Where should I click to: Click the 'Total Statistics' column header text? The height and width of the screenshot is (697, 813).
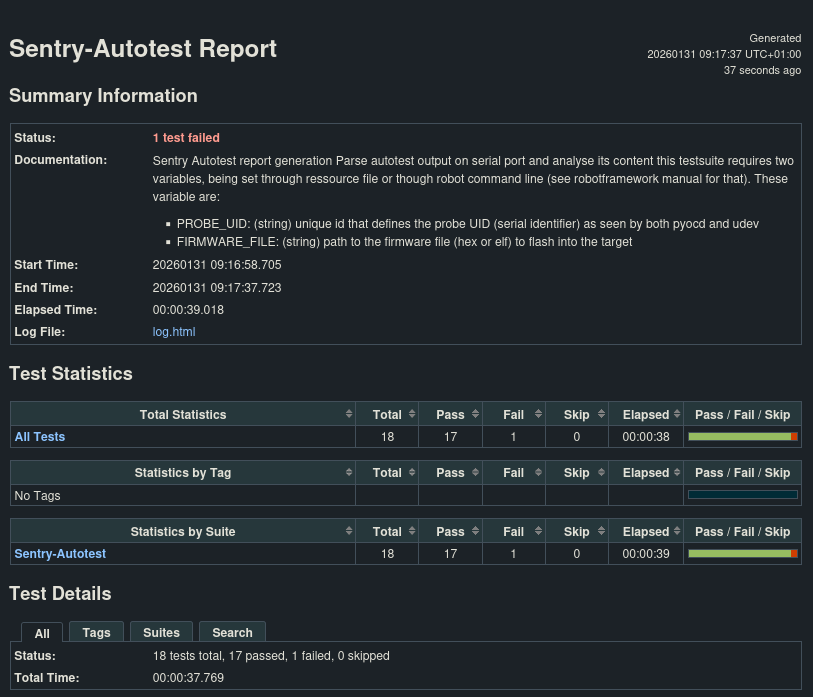tap(183, 415)
